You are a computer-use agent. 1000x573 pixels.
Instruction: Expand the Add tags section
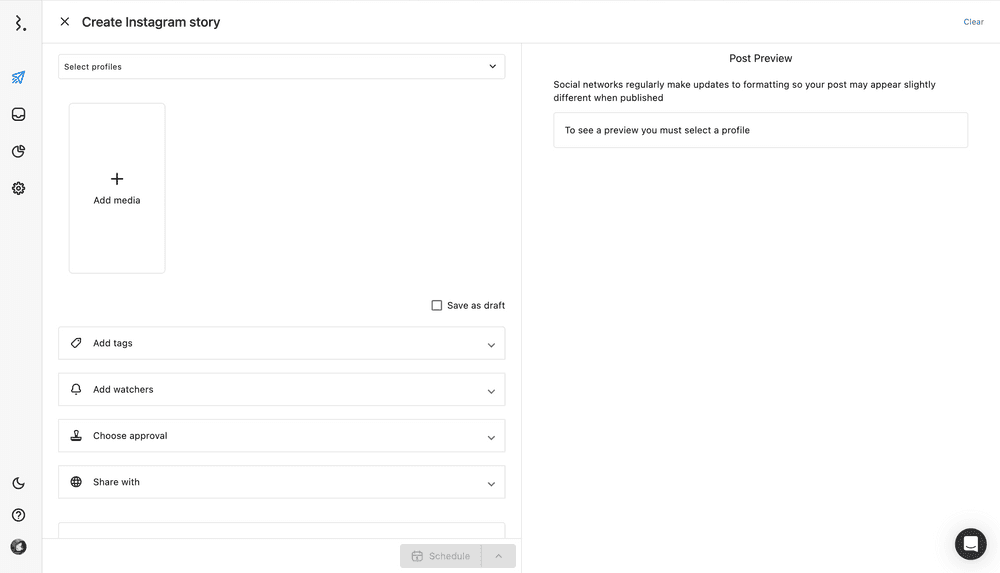click(x=281, y=343)
